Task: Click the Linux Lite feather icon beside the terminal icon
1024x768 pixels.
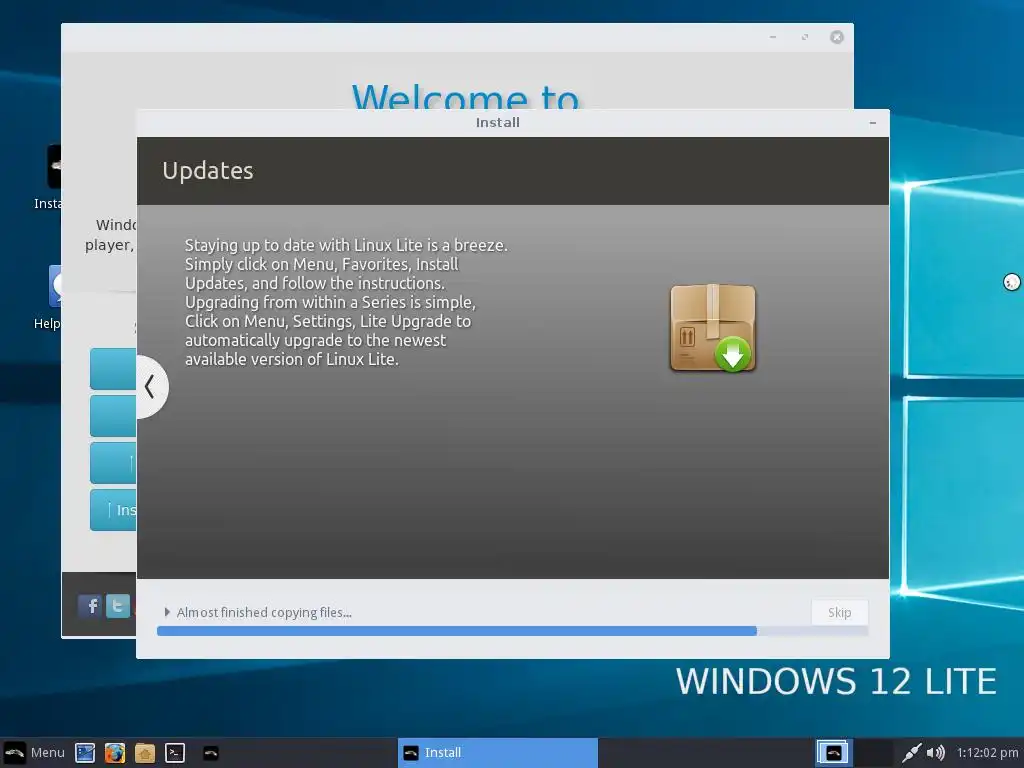Action: pyautogui.click(x=210, y=753)
